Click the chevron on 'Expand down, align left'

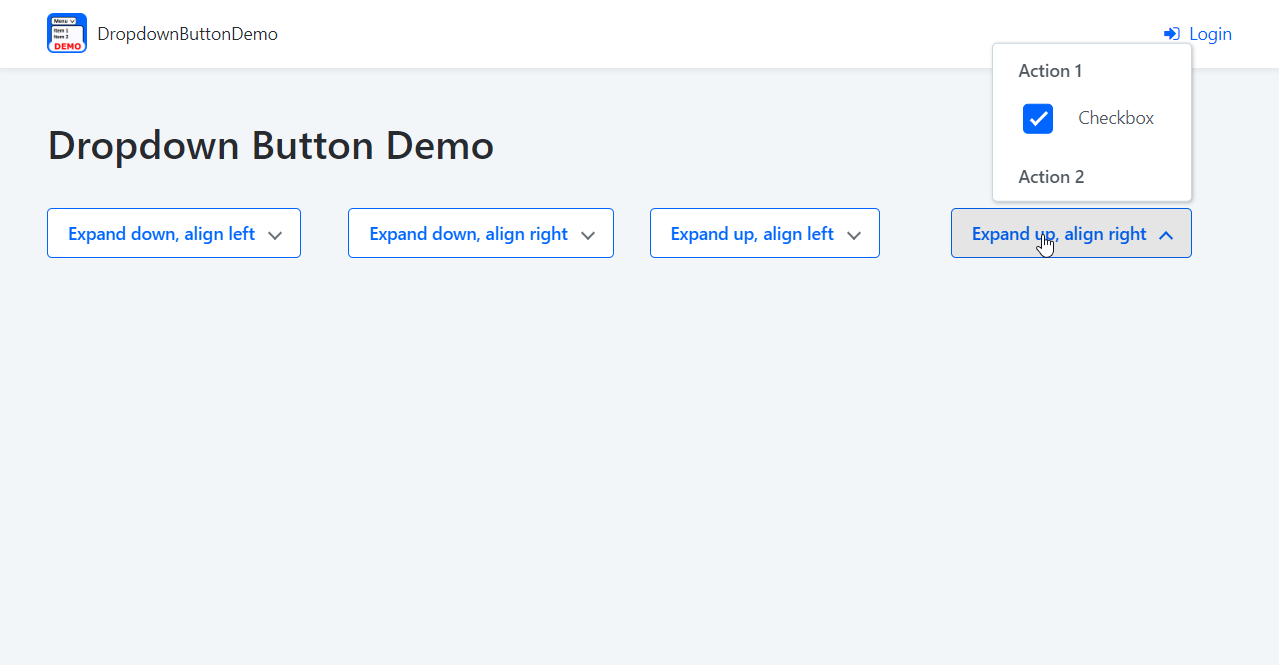275,234
